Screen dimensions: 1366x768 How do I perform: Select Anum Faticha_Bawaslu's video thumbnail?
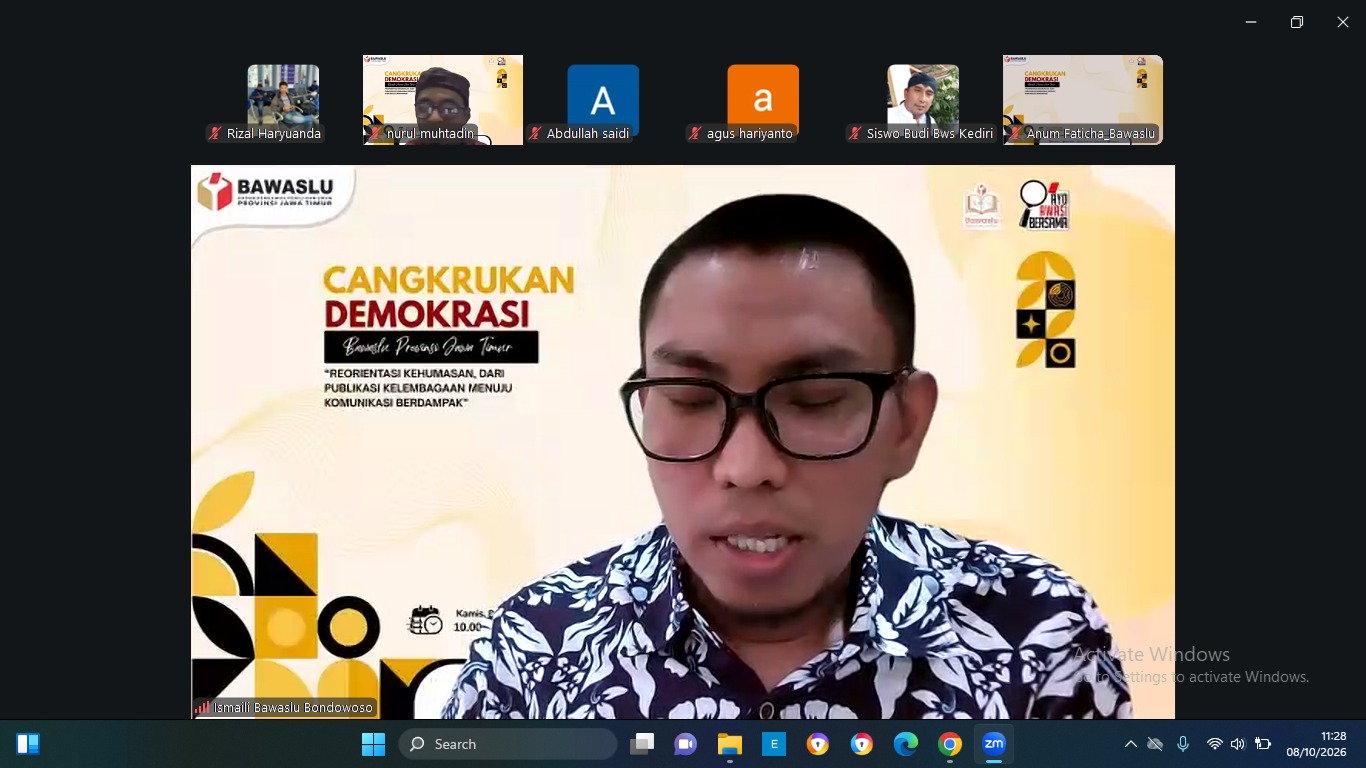coord(1083,100)
